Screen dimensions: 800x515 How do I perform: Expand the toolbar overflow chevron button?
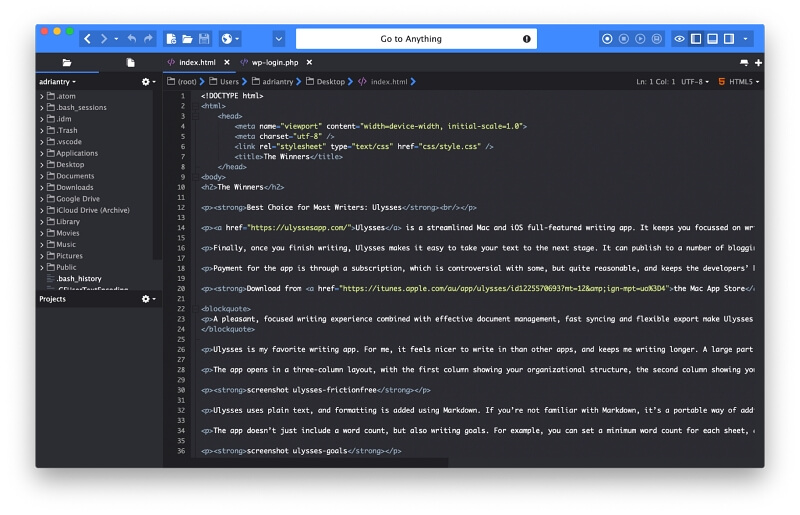(x=279, y=39)
